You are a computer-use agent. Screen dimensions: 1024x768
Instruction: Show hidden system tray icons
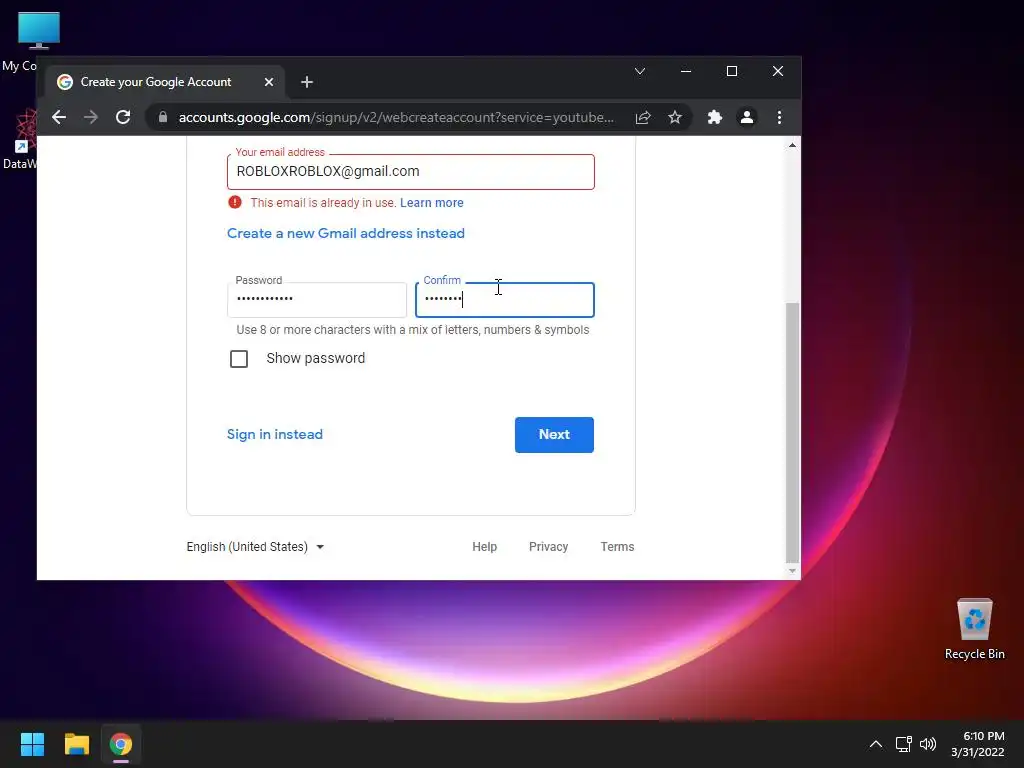pyautogui.click(x=876, y=744)
